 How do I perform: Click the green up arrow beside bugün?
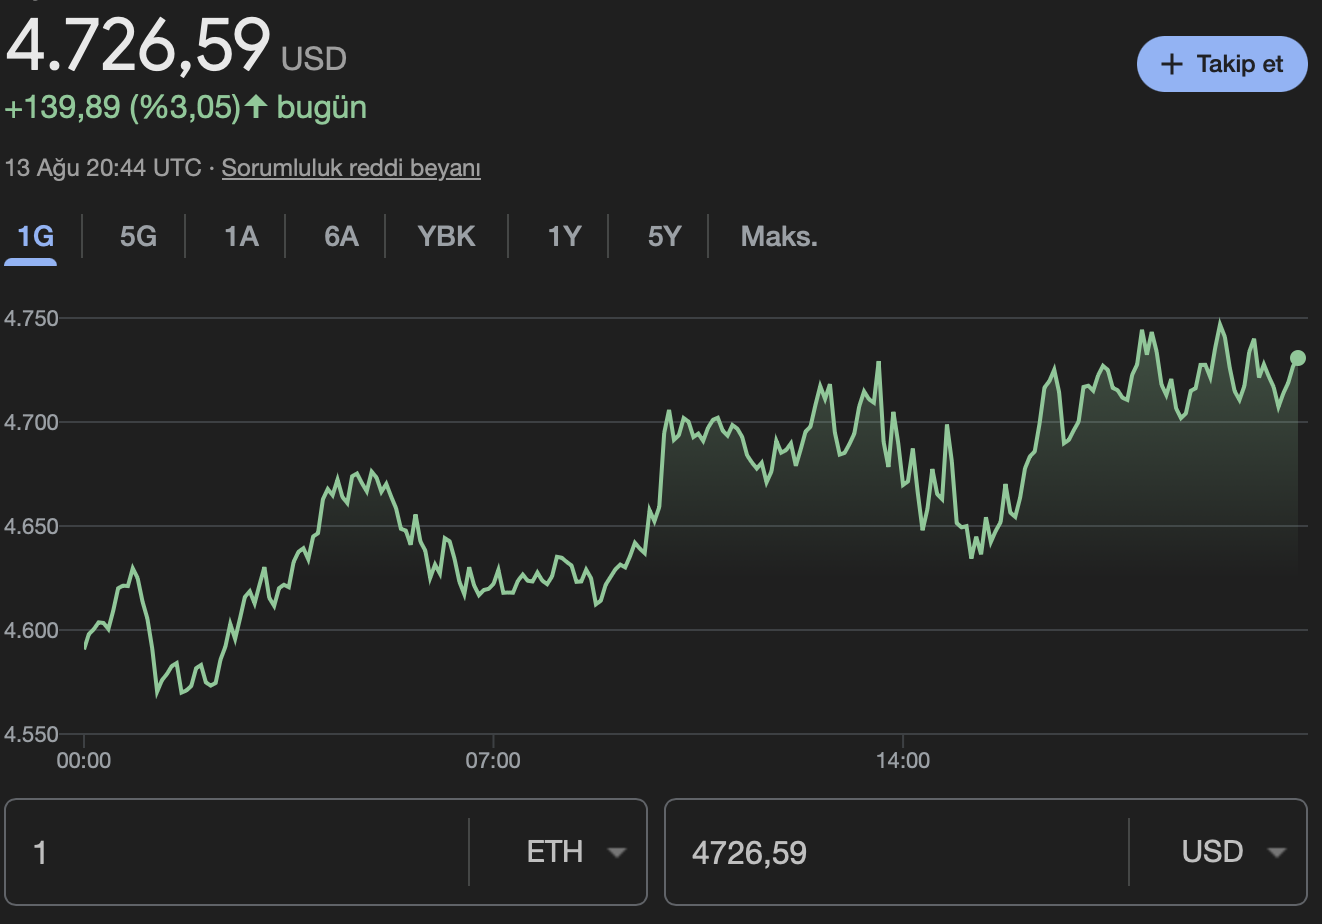pos(256,106)
